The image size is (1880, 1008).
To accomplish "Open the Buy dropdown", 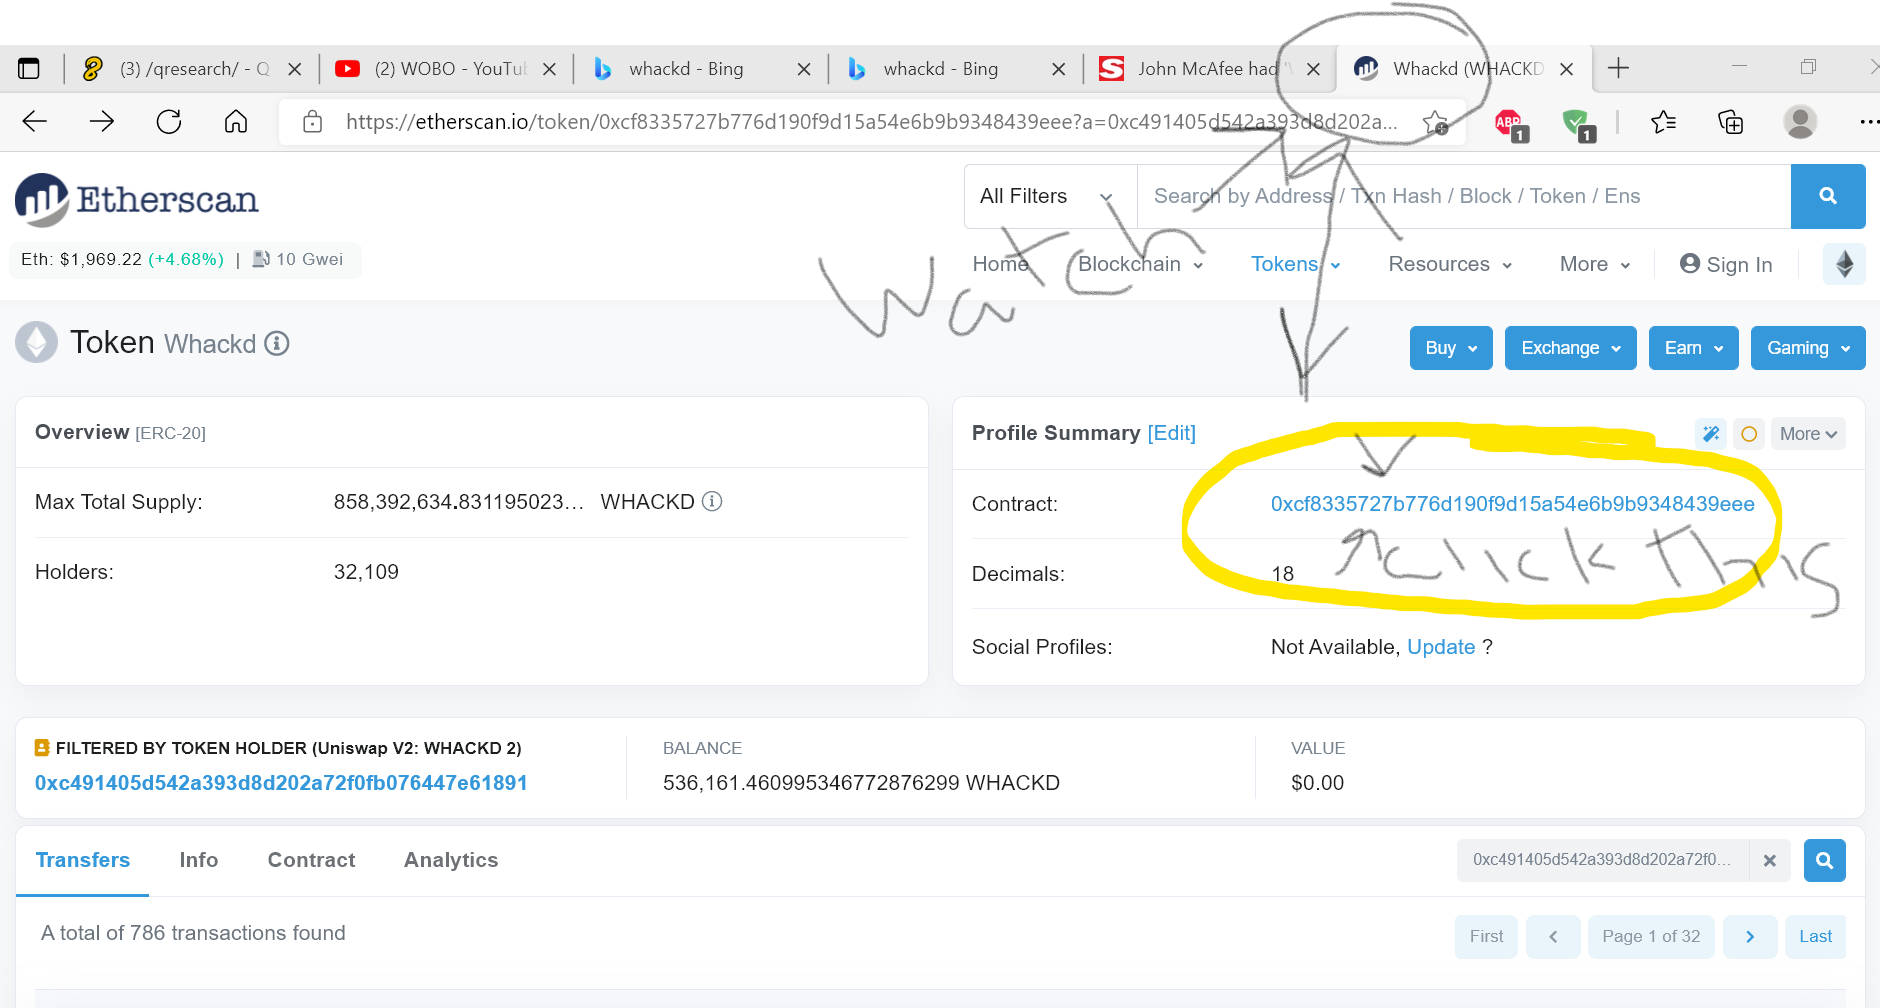I will [1451, 348].
